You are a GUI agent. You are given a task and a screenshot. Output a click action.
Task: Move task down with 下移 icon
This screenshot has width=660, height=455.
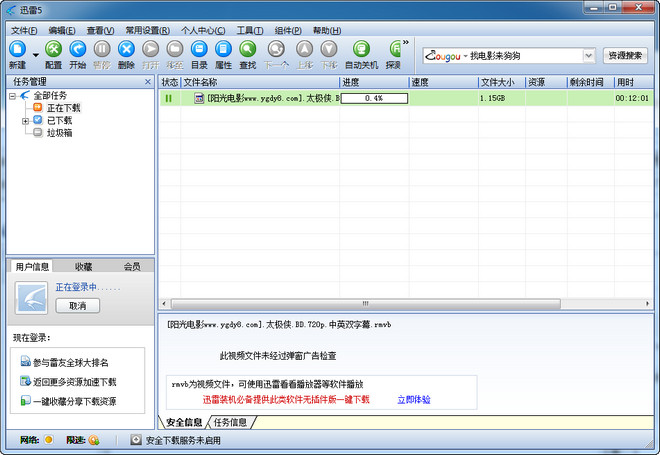[x=329, y=50]
